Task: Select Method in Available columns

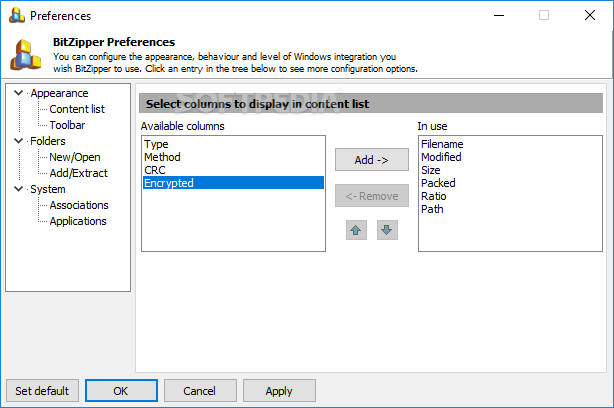Action: pyautogui.click(x=233, y=157)
